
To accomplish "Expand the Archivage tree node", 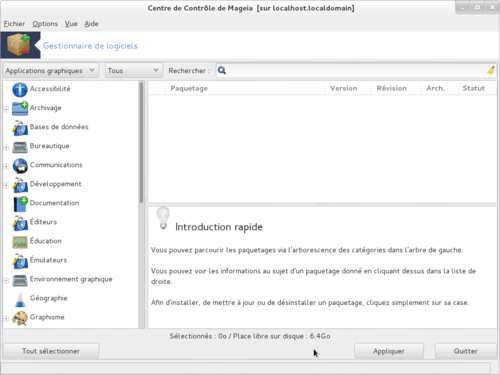I will click(x=6, y=109).
